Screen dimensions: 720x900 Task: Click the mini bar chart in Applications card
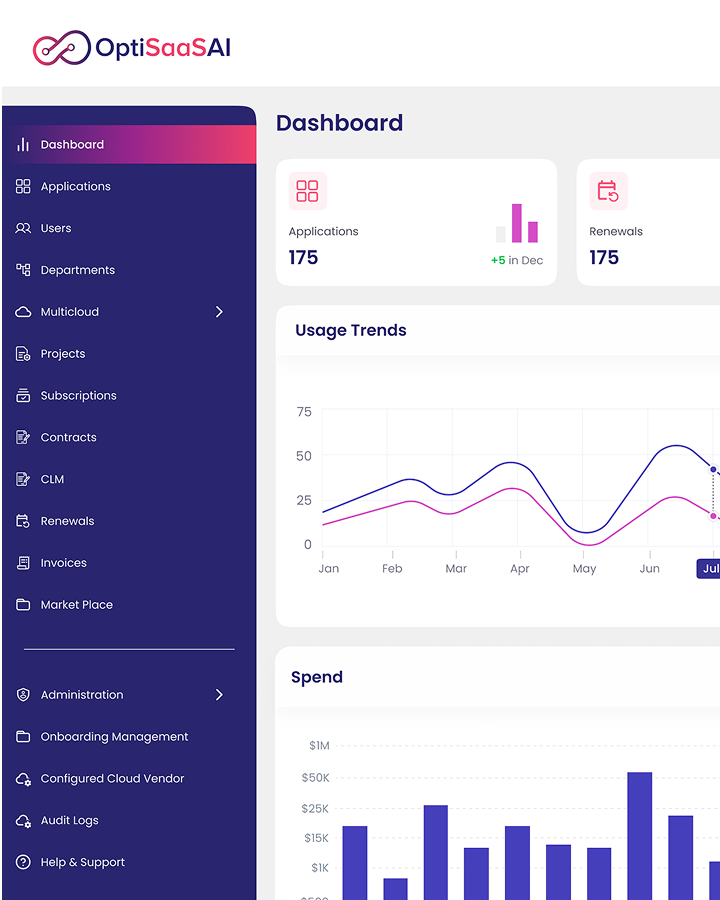(517, 223)
